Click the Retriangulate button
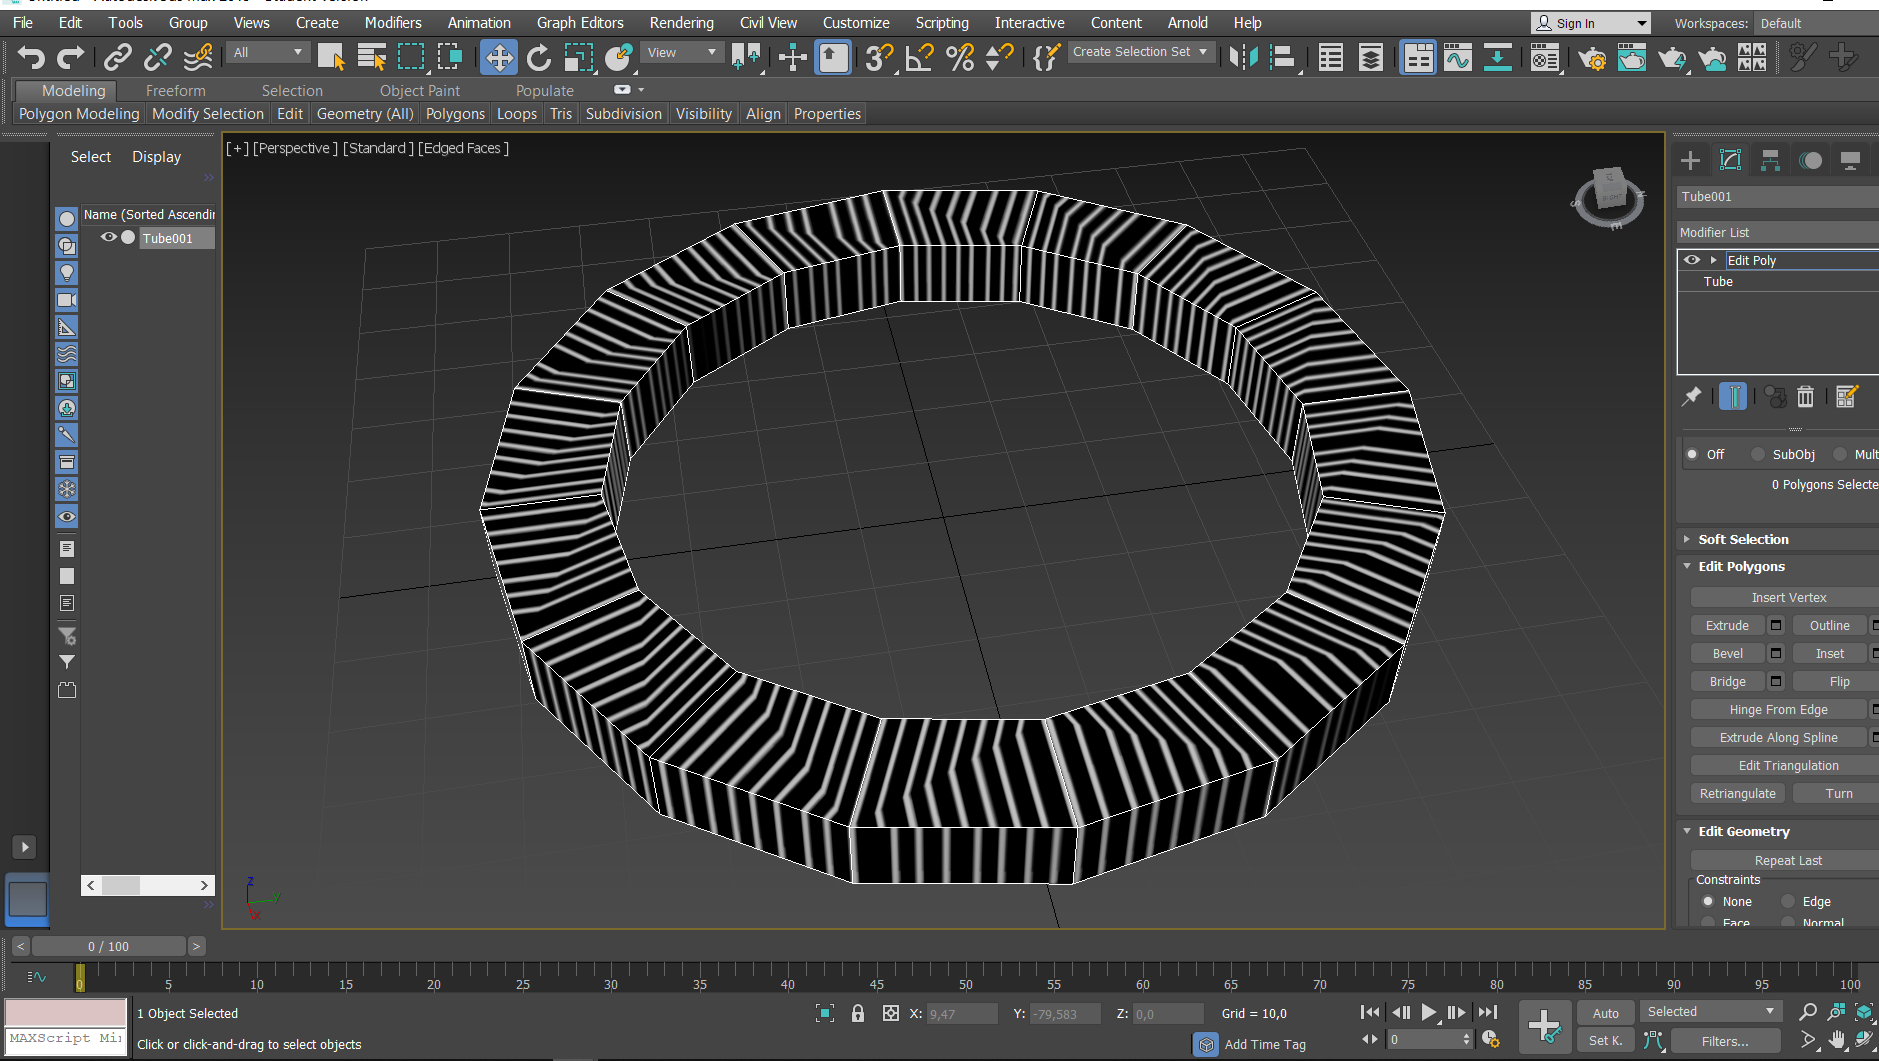The height and width of the screenshot is (1061, 1879). pyautogui.click(x=1737, y=793)
